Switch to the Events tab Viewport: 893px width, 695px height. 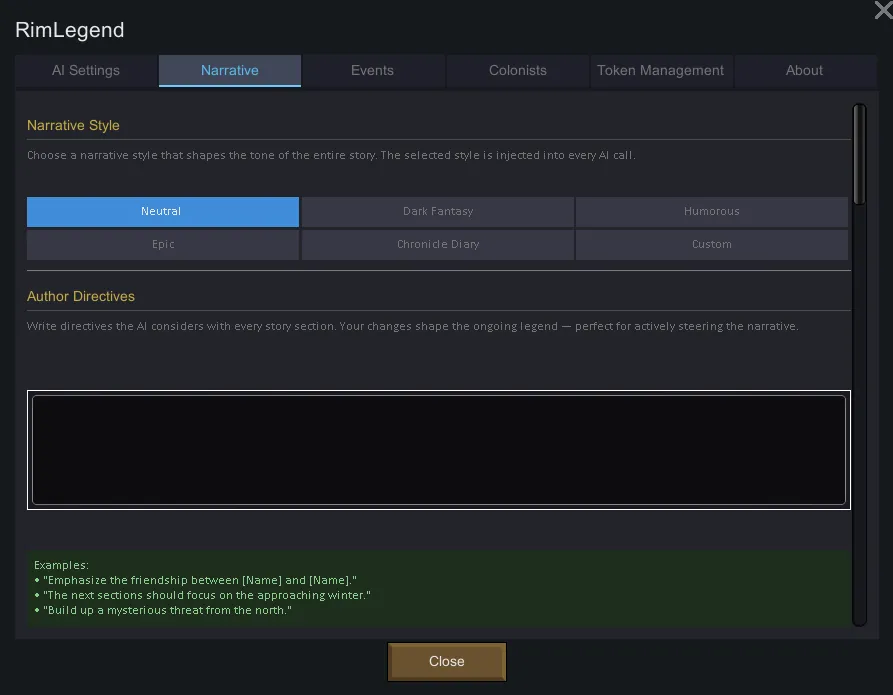tap(372, 71)
